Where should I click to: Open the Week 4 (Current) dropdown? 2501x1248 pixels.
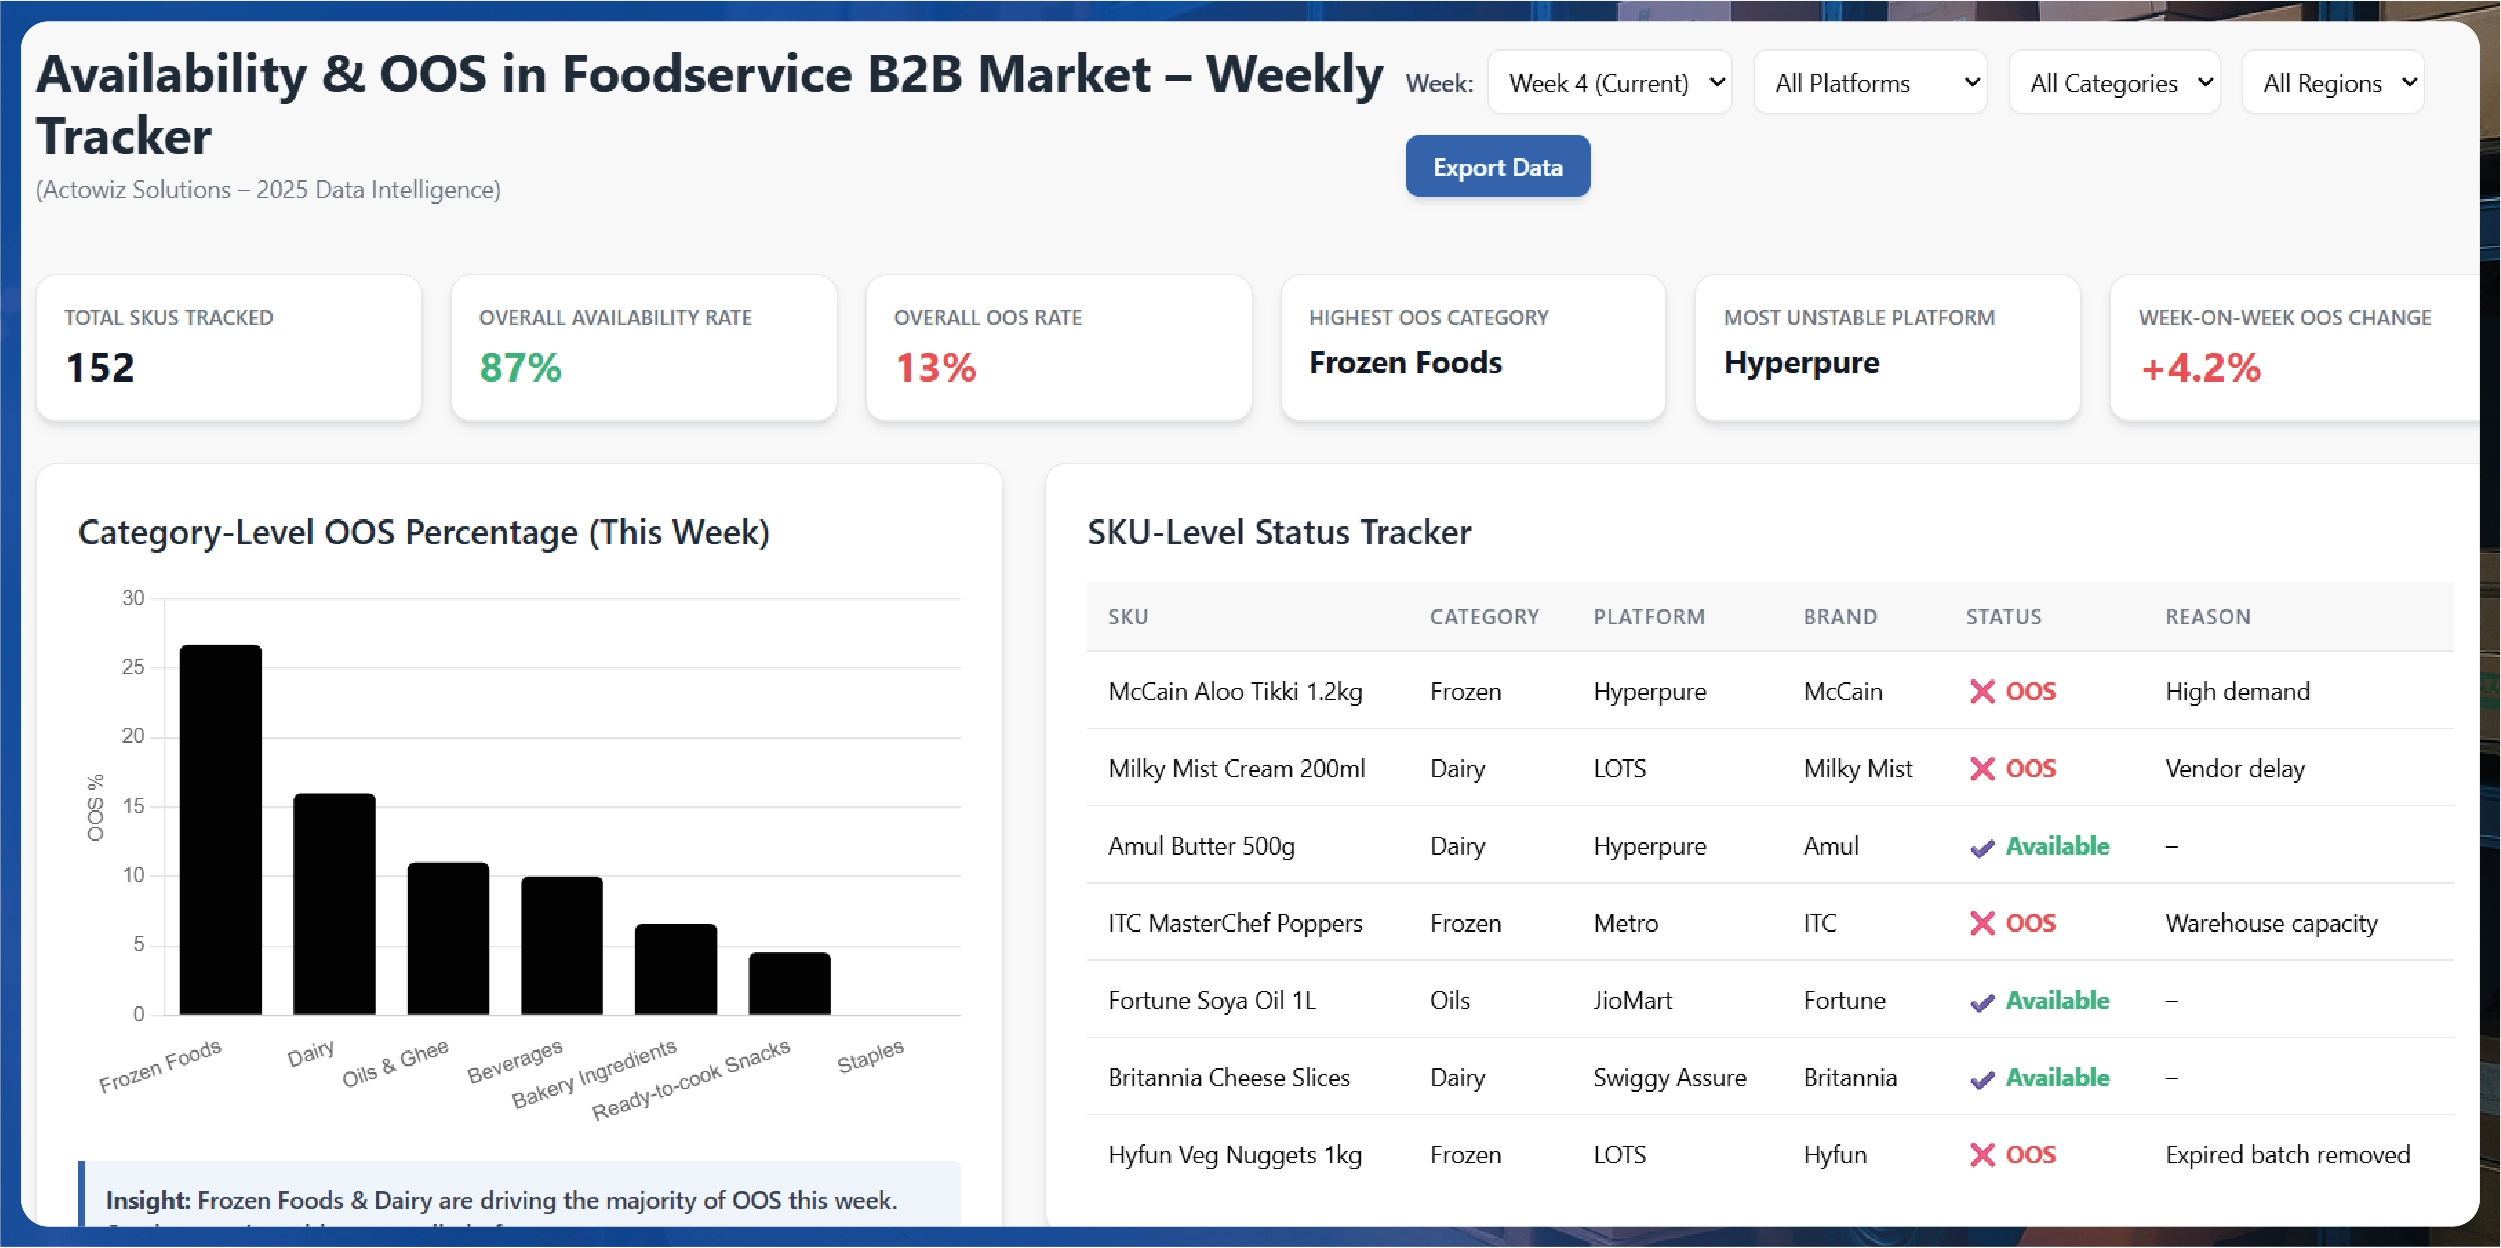coord(1609,83)
